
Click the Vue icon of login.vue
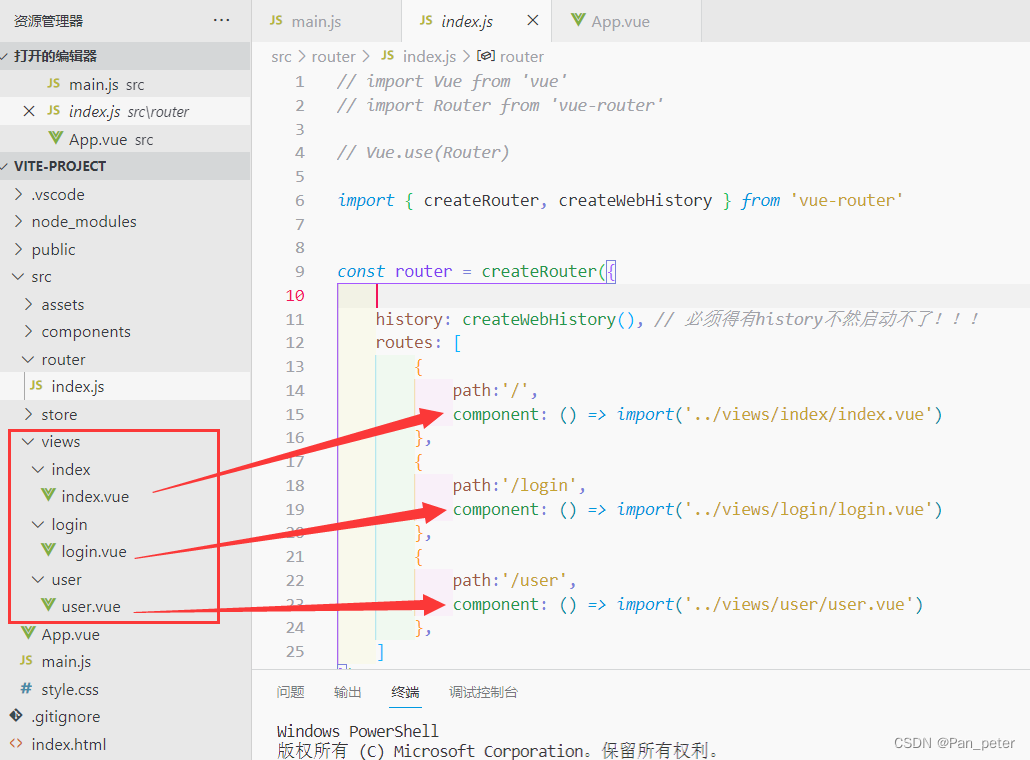click(x=48, y=551)
